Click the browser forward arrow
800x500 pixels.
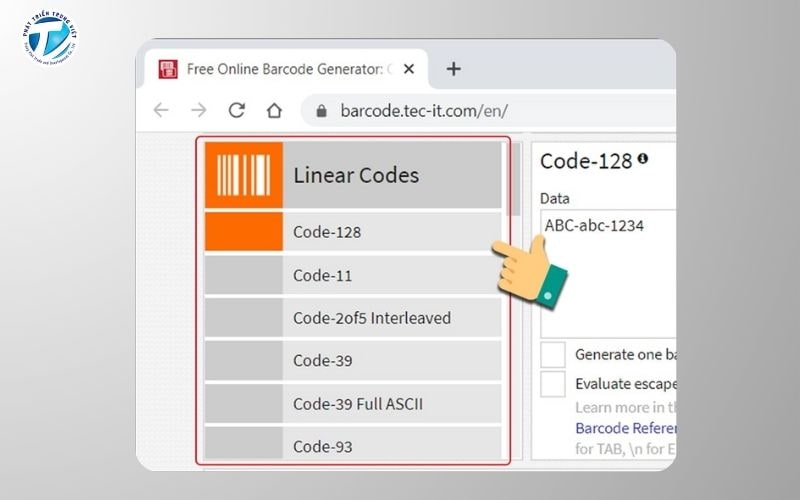199,110
